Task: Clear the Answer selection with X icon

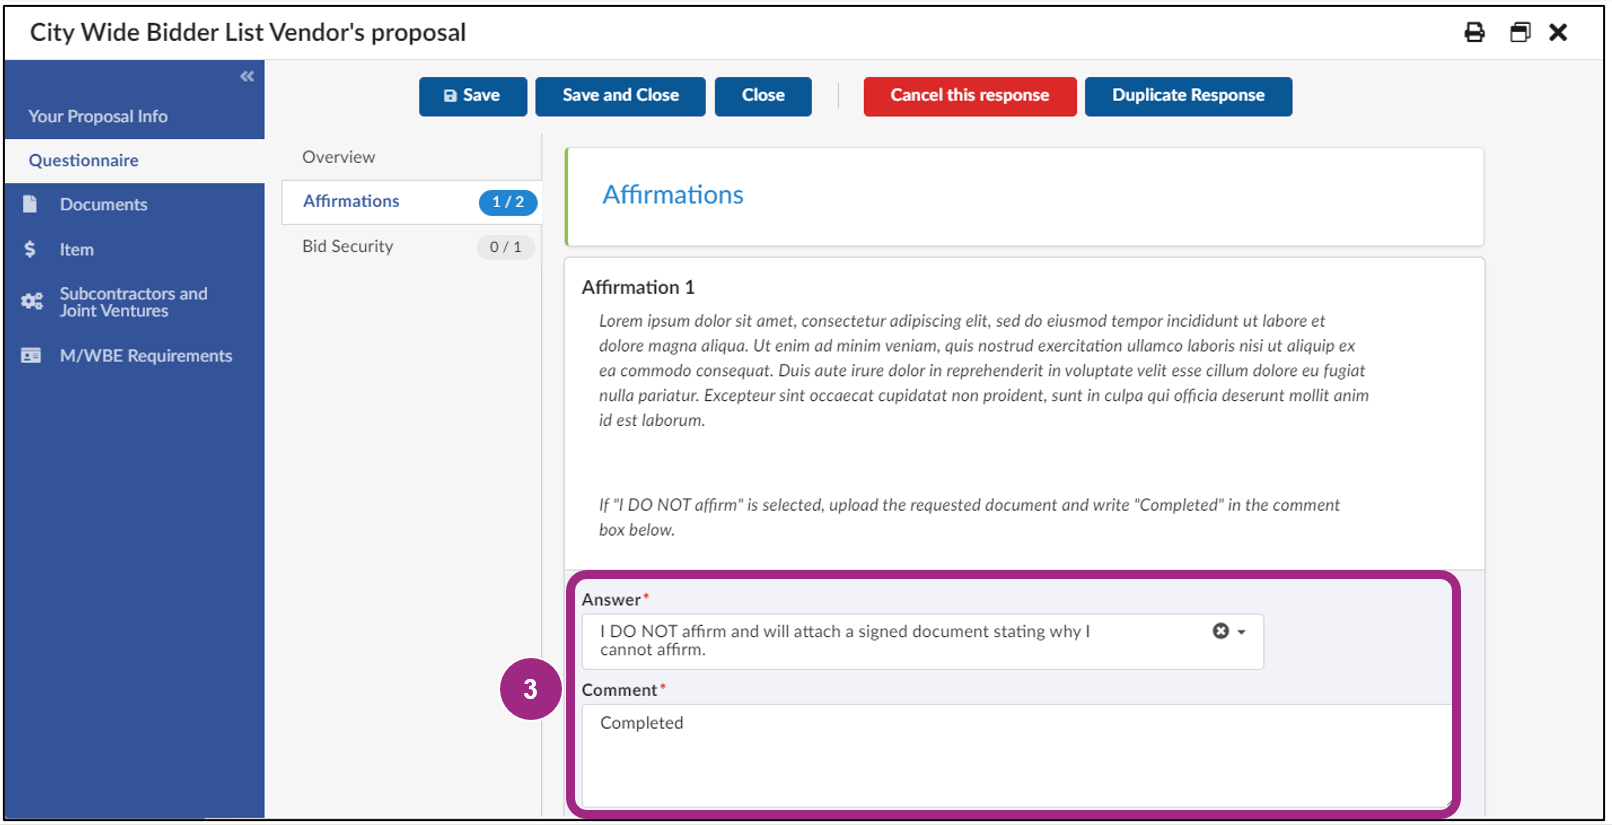Action: click(x=1220, y=631)
